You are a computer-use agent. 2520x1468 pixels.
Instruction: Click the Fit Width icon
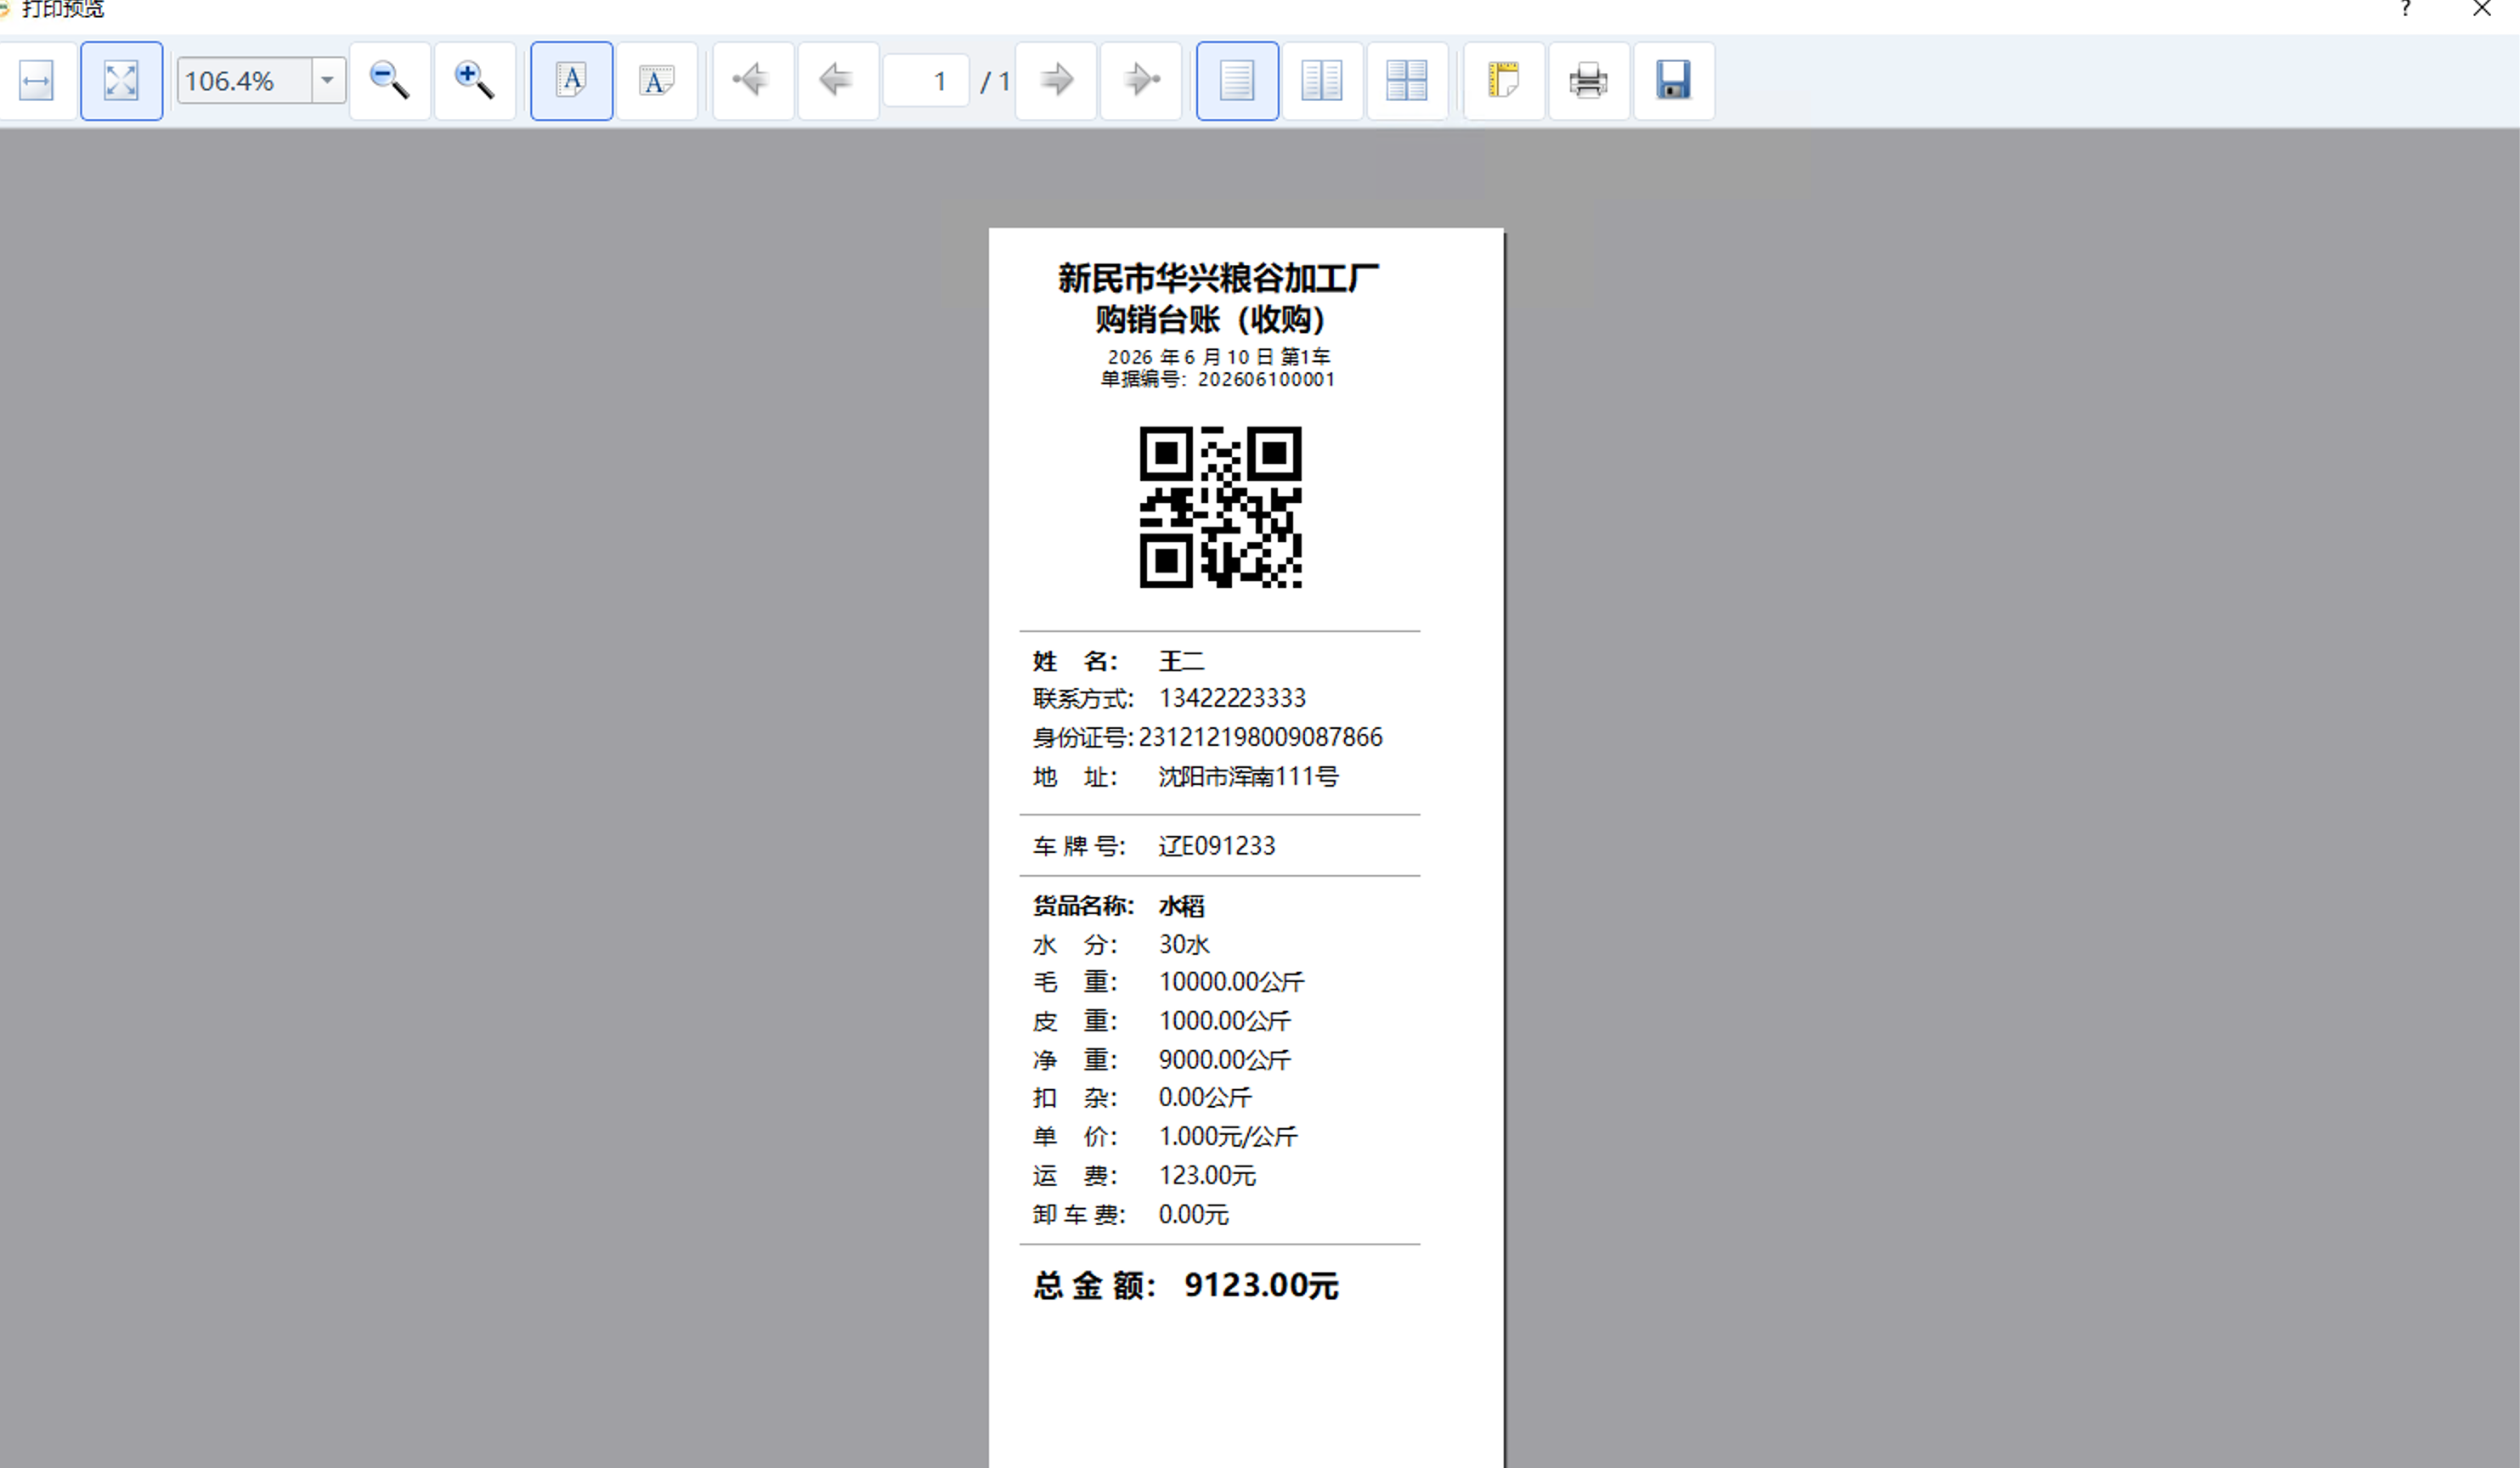coord(37,81)
